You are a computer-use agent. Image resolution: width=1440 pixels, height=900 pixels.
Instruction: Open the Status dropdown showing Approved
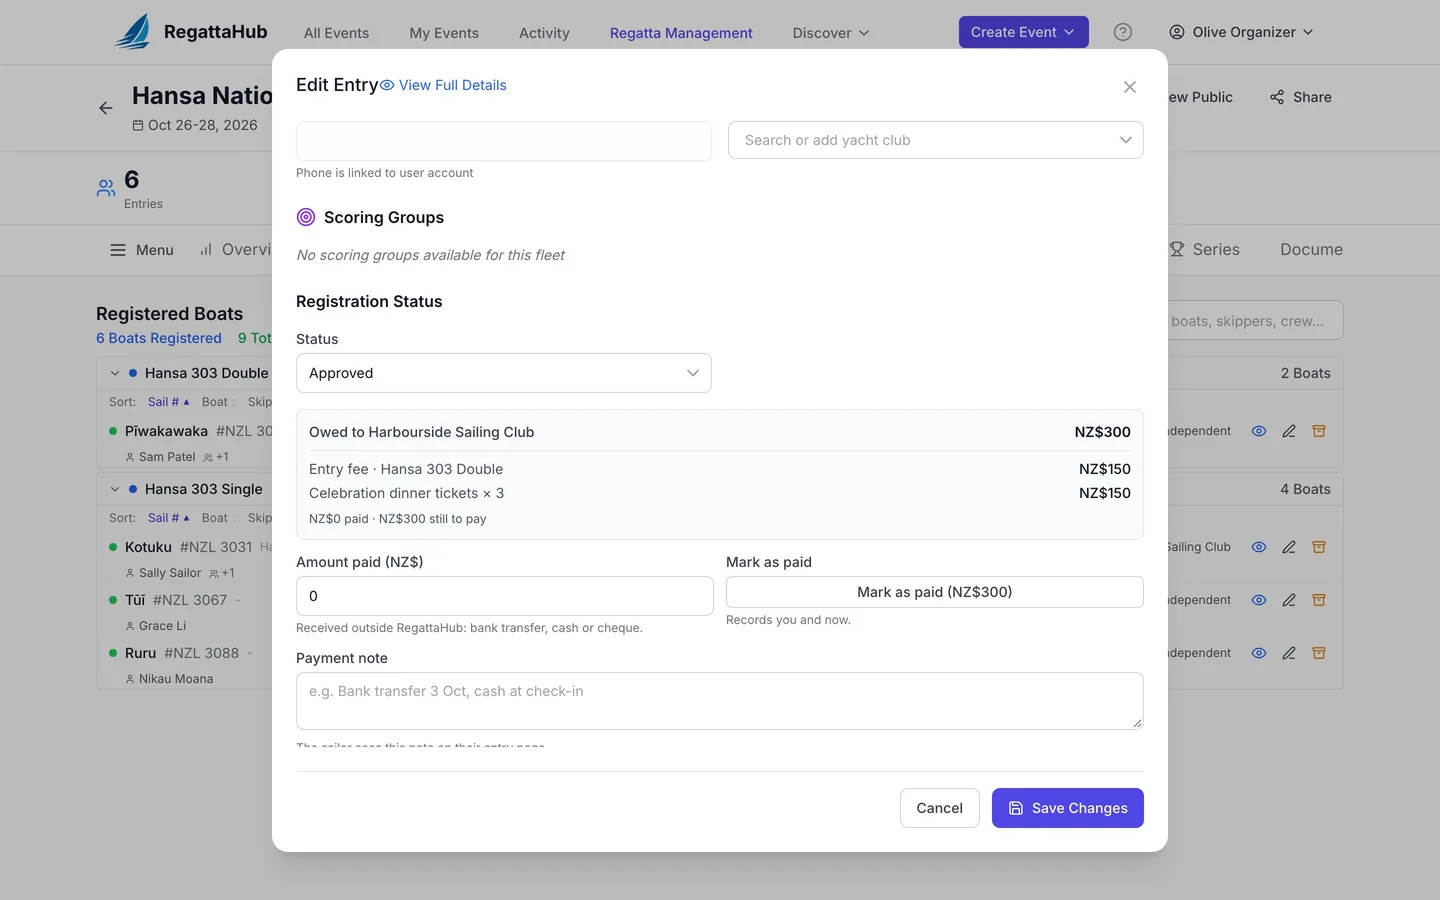(x=504, y=373)
